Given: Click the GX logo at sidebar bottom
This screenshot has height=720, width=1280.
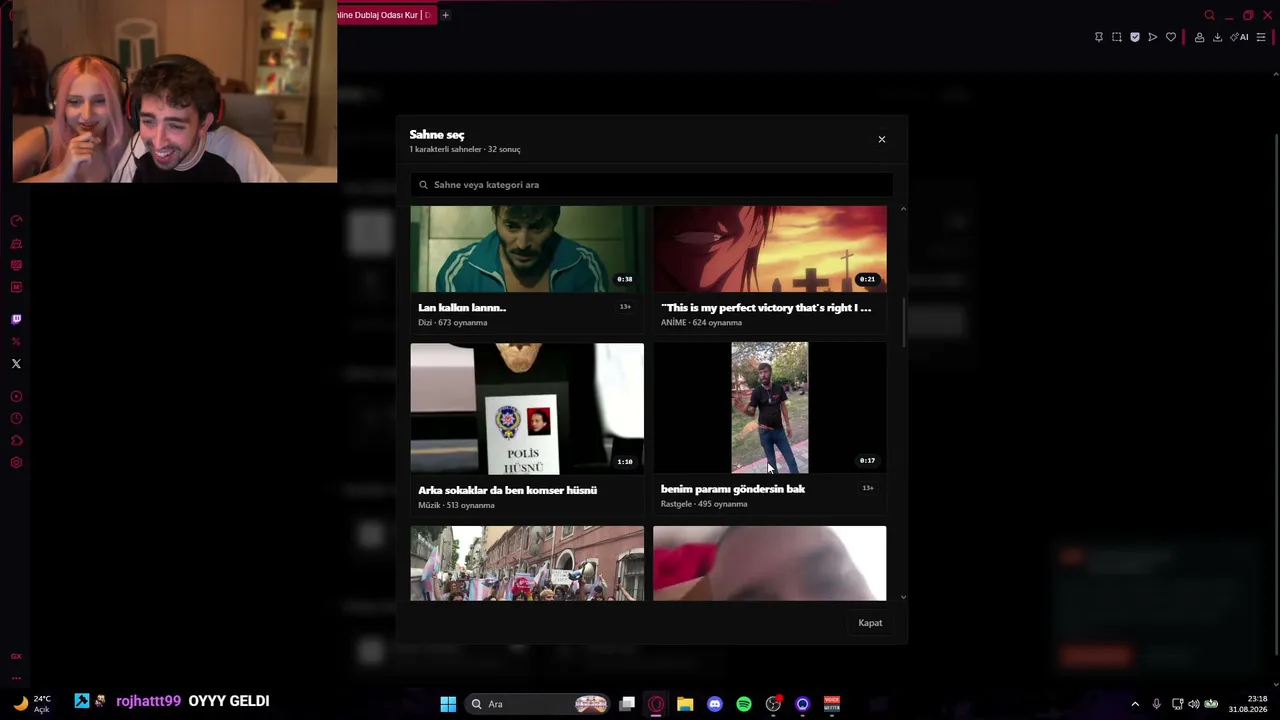Looking at the screenshot, I should (16, 656).
